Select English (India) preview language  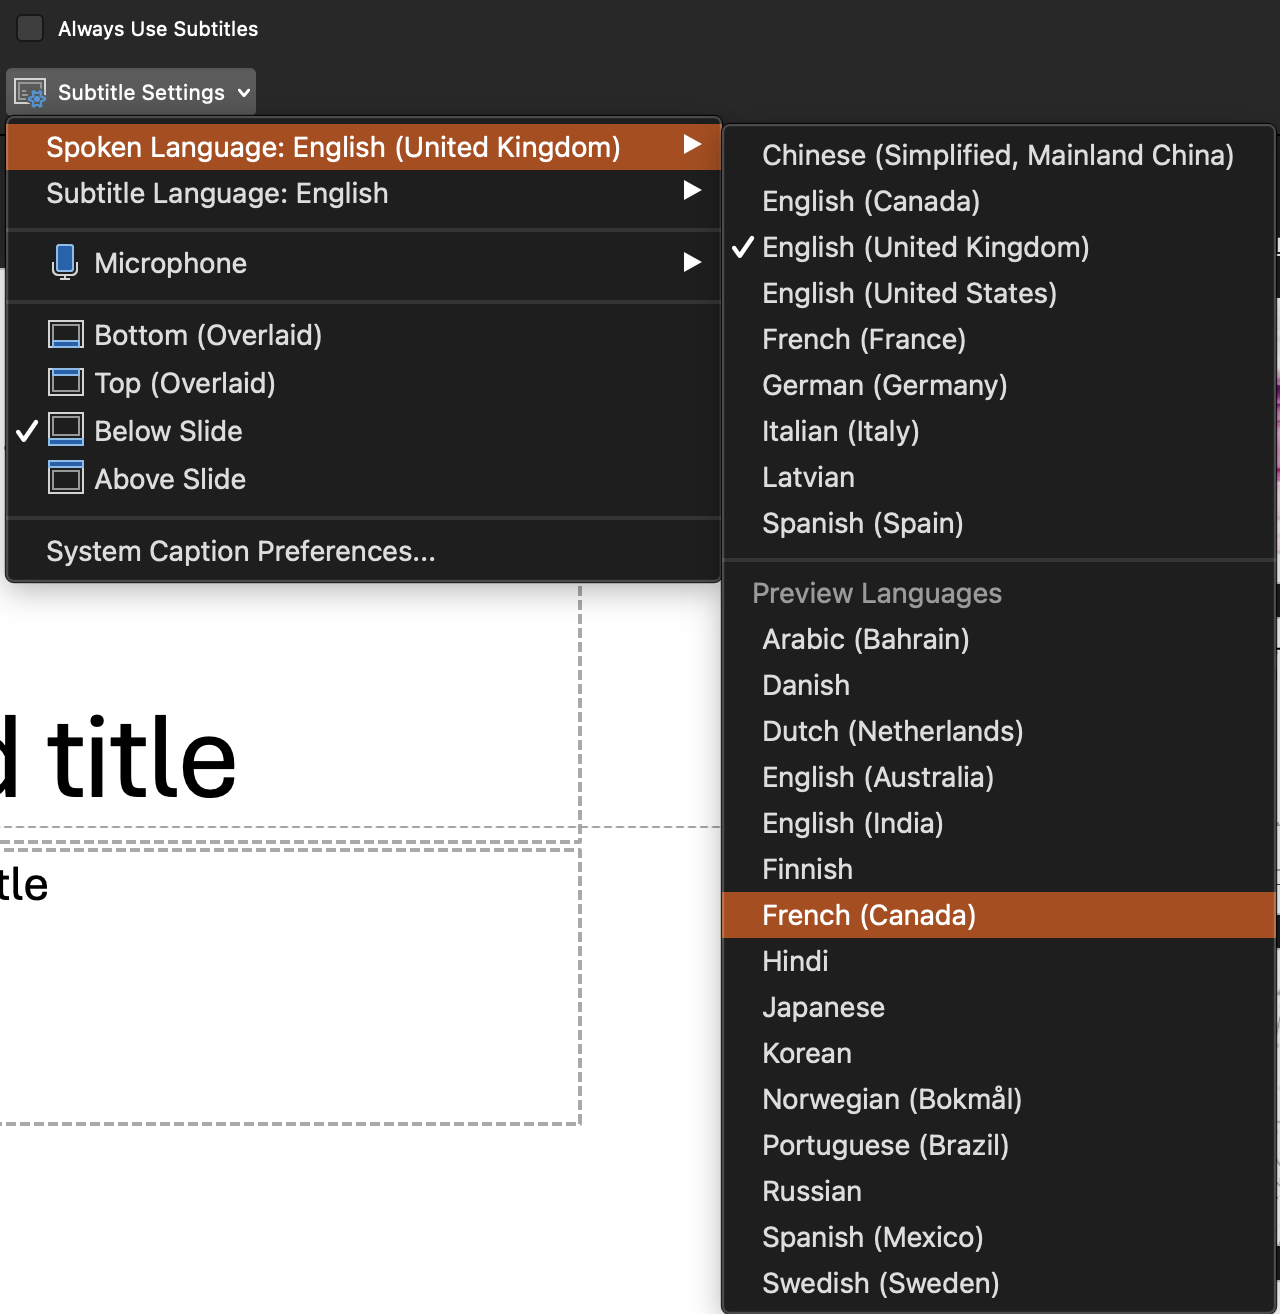point(999,823)
